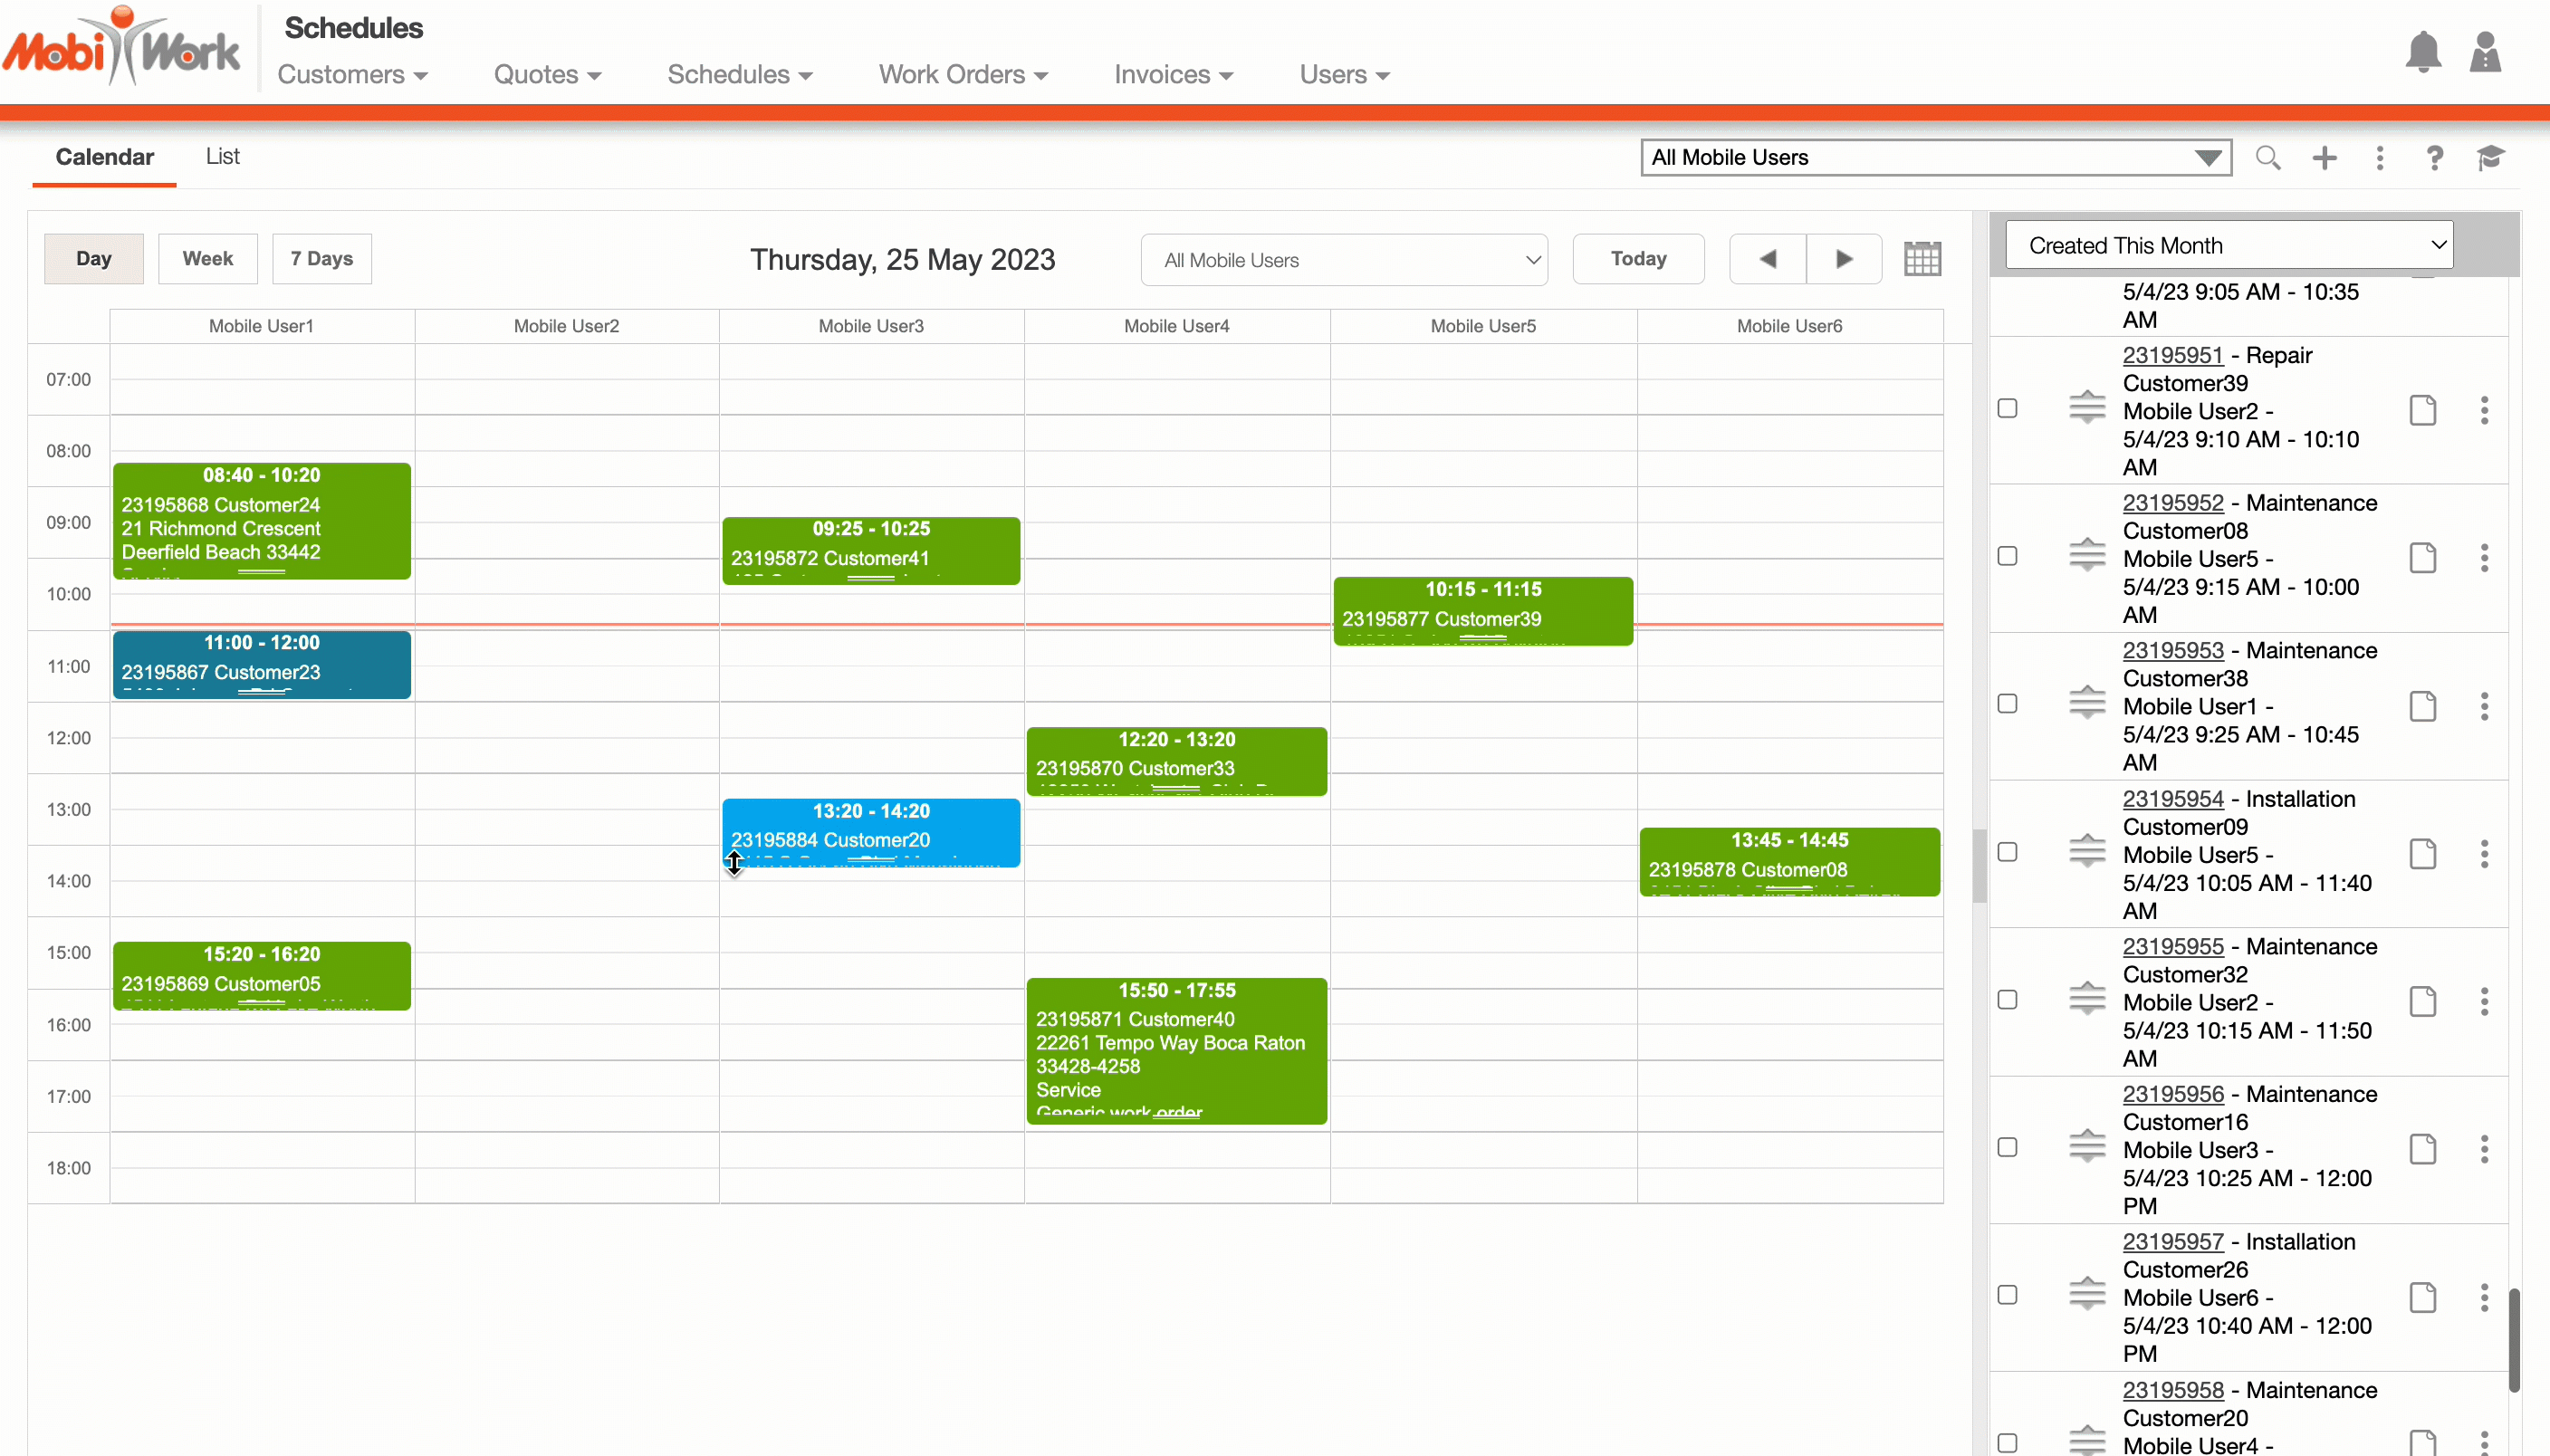The height and width of the screenshot is (1456, 2550).
Task: Expand the Work Orders menu
Action: click(962, 75)
